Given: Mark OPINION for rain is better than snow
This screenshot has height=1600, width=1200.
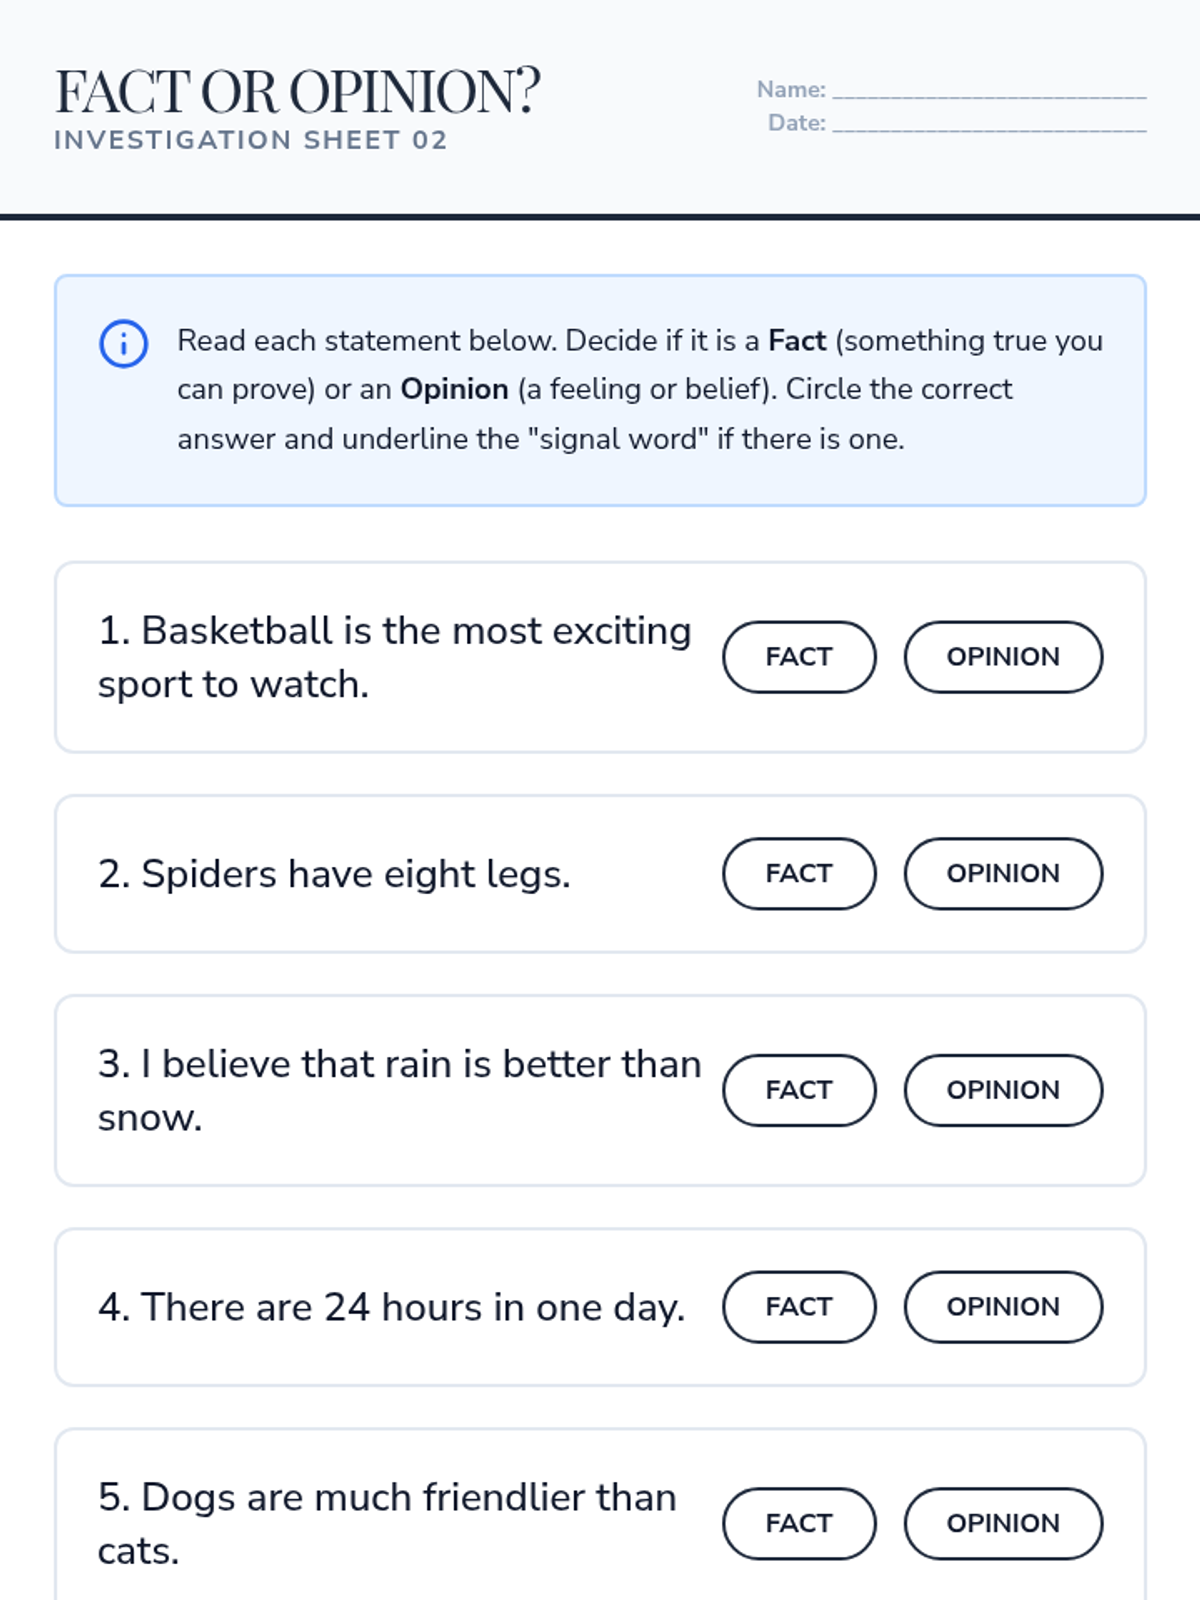Looking at the screenshot, I should tap(1003, 1090).
